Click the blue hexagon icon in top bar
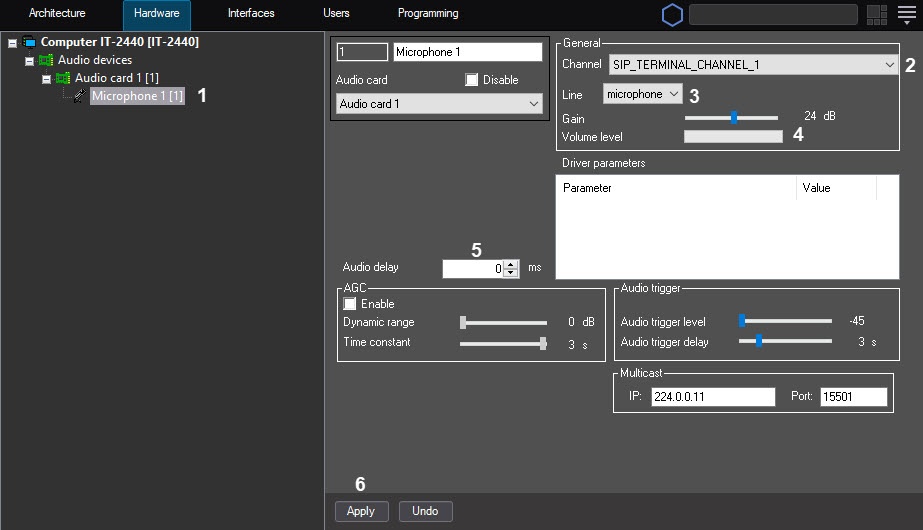Viewport: 923px width, 530px height. point(673,15)
